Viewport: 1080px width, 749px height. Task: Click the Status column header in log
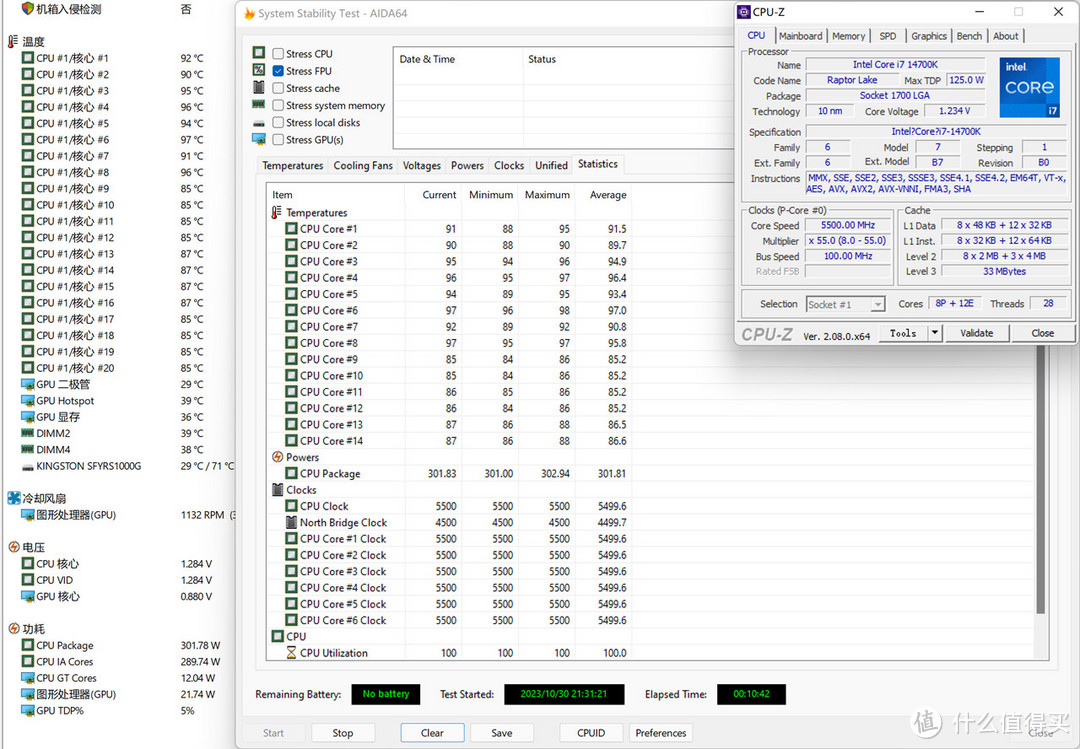541,59
